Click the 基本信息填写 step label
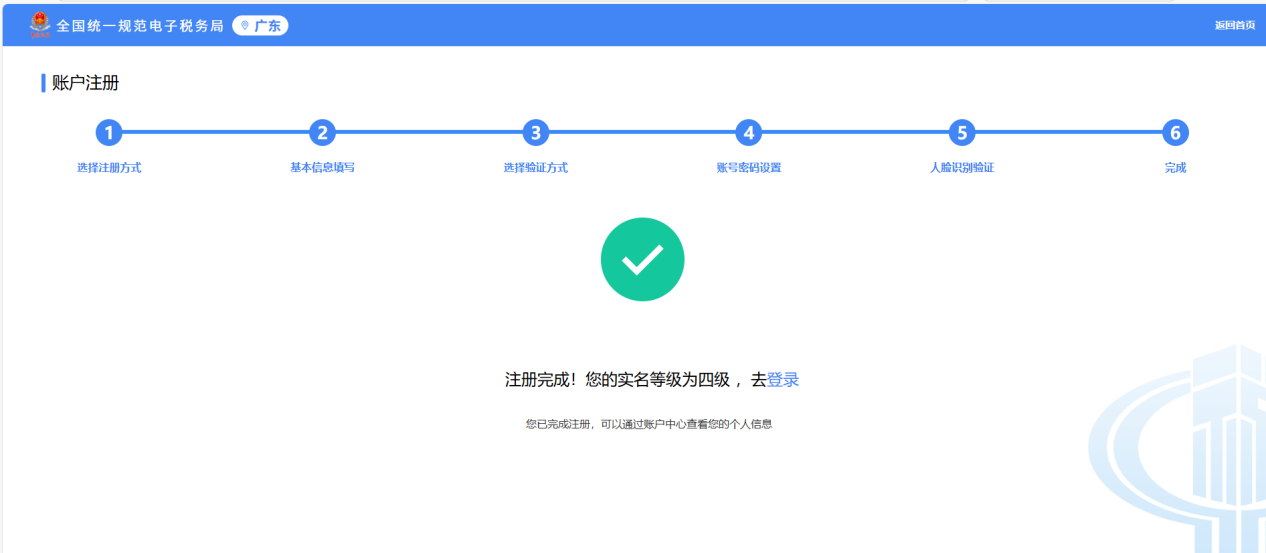Screen dimensions: 1266x553 tap(322, 168)
